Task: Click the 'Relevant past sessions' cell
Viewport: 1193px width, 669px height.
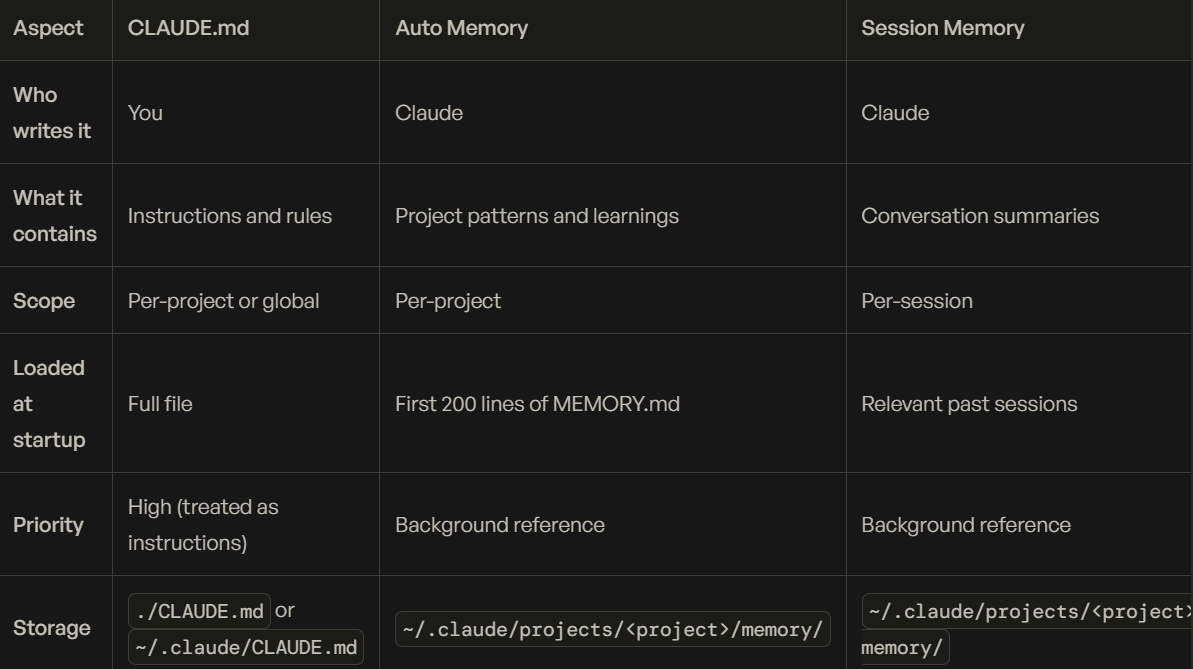Action: 969,403
